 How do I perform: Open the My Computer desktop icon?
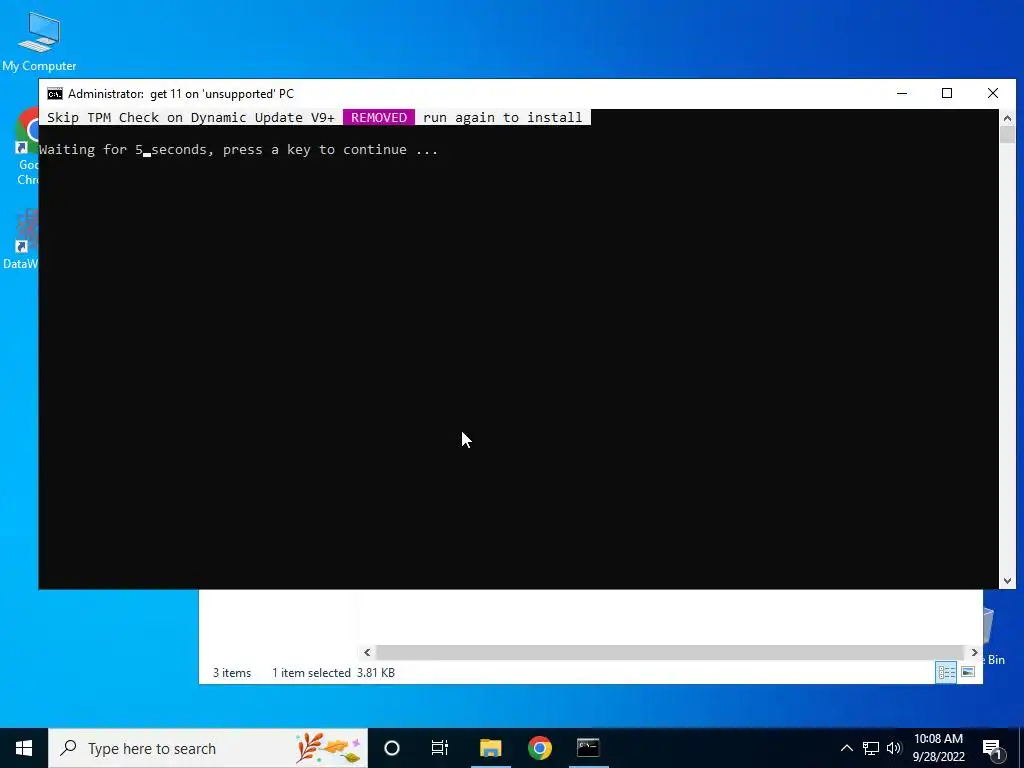[39, 41]
